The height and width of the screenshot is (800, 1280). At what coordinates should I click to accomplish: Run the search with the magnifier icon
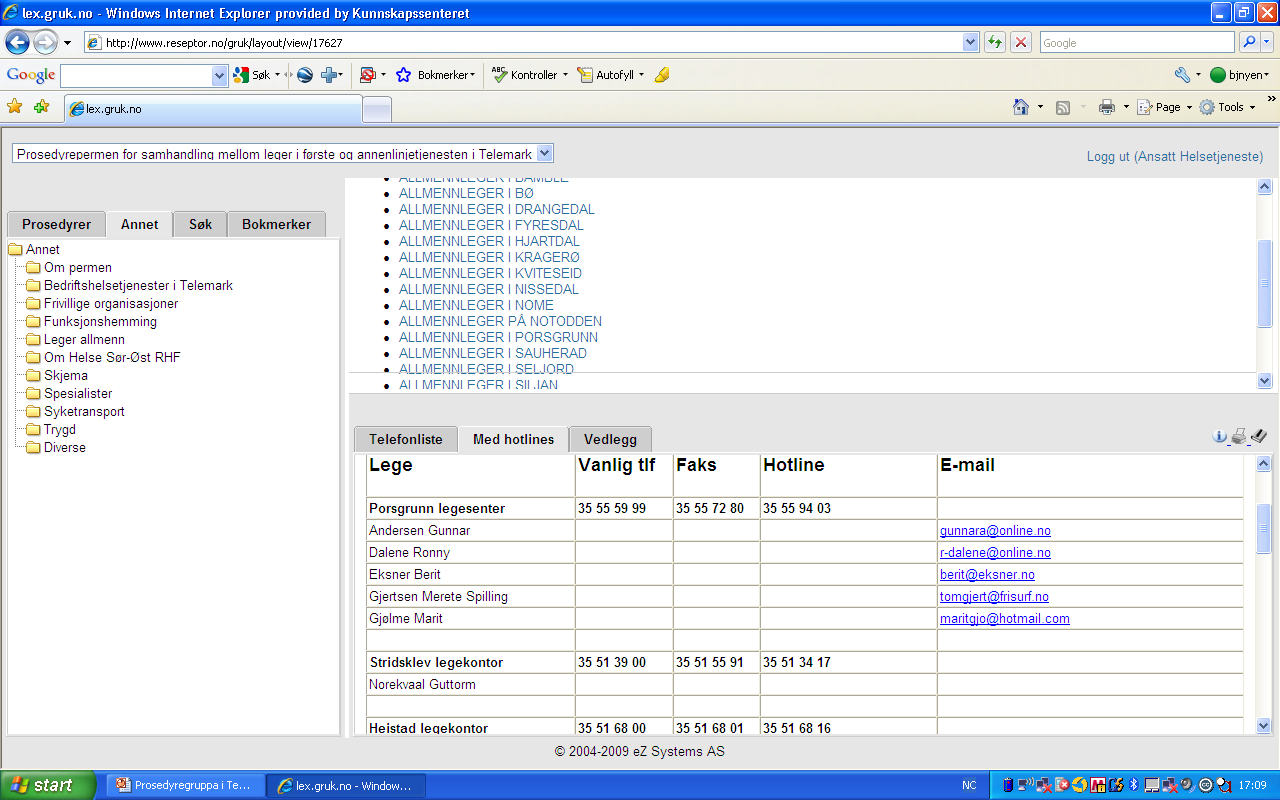click(1249, 42)
